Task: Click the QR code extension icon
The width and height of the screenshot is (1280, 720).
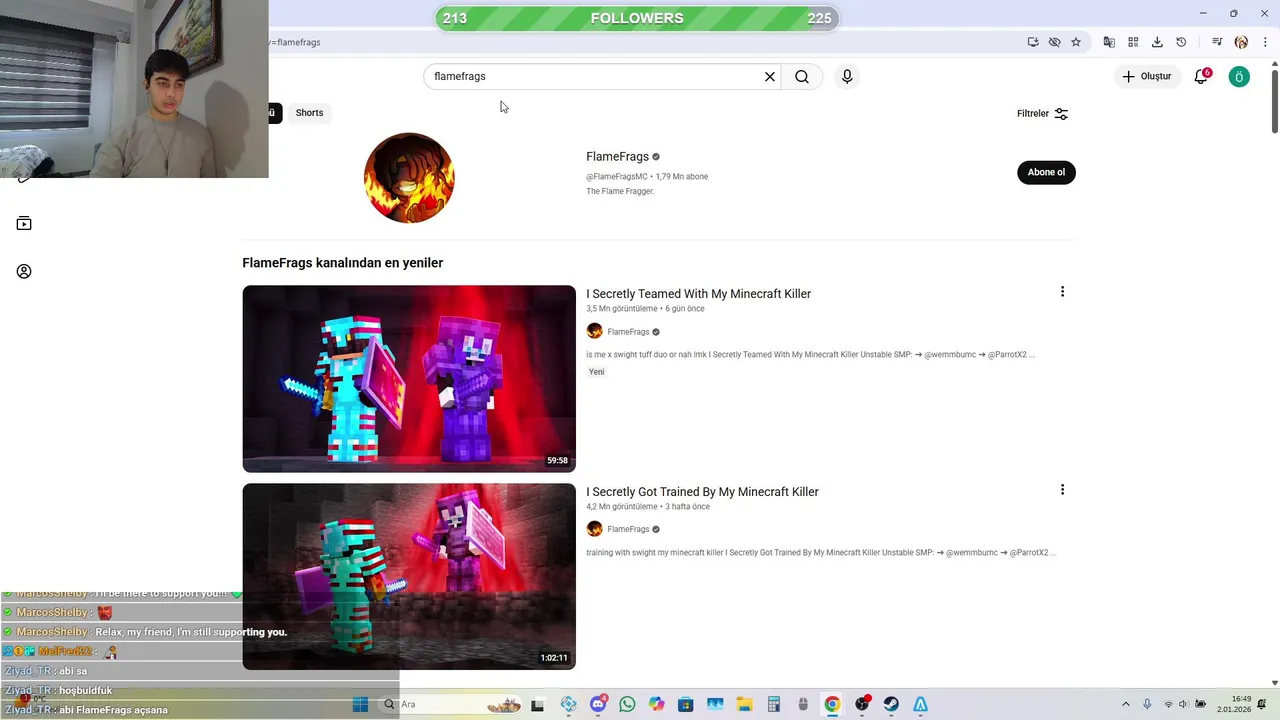Action: tap(1133, 42)
